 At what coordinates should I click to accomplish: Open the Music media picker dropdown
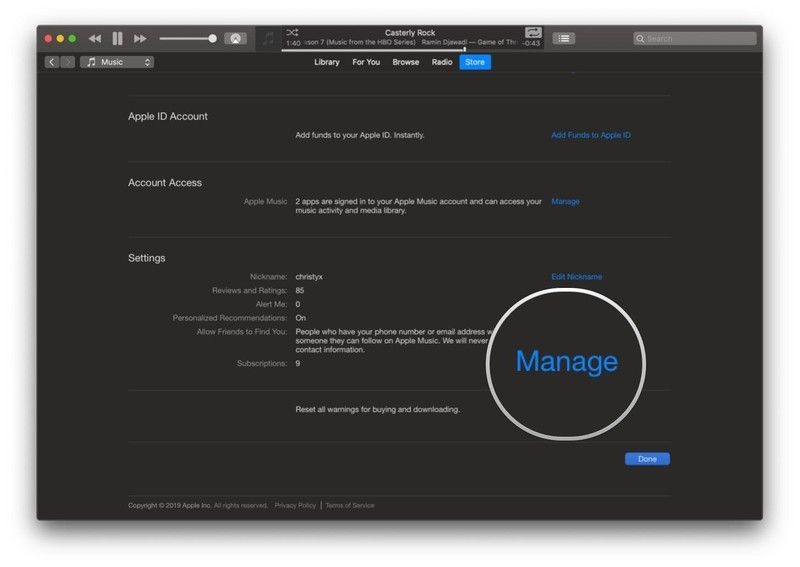117,62
